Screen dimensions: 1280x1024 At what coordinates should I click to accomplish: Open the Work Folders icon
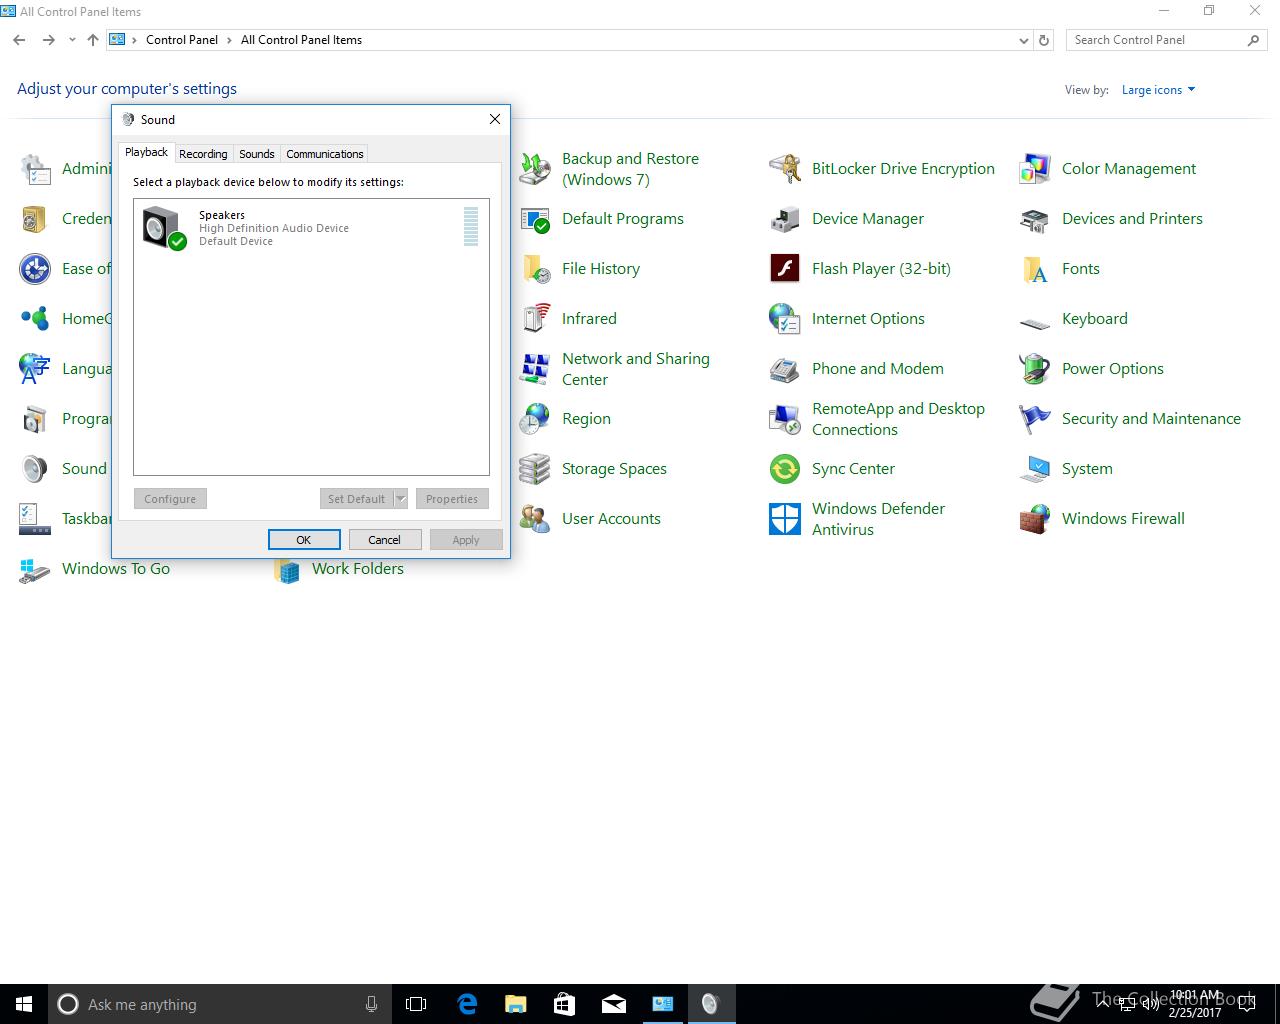click(287, 569)
